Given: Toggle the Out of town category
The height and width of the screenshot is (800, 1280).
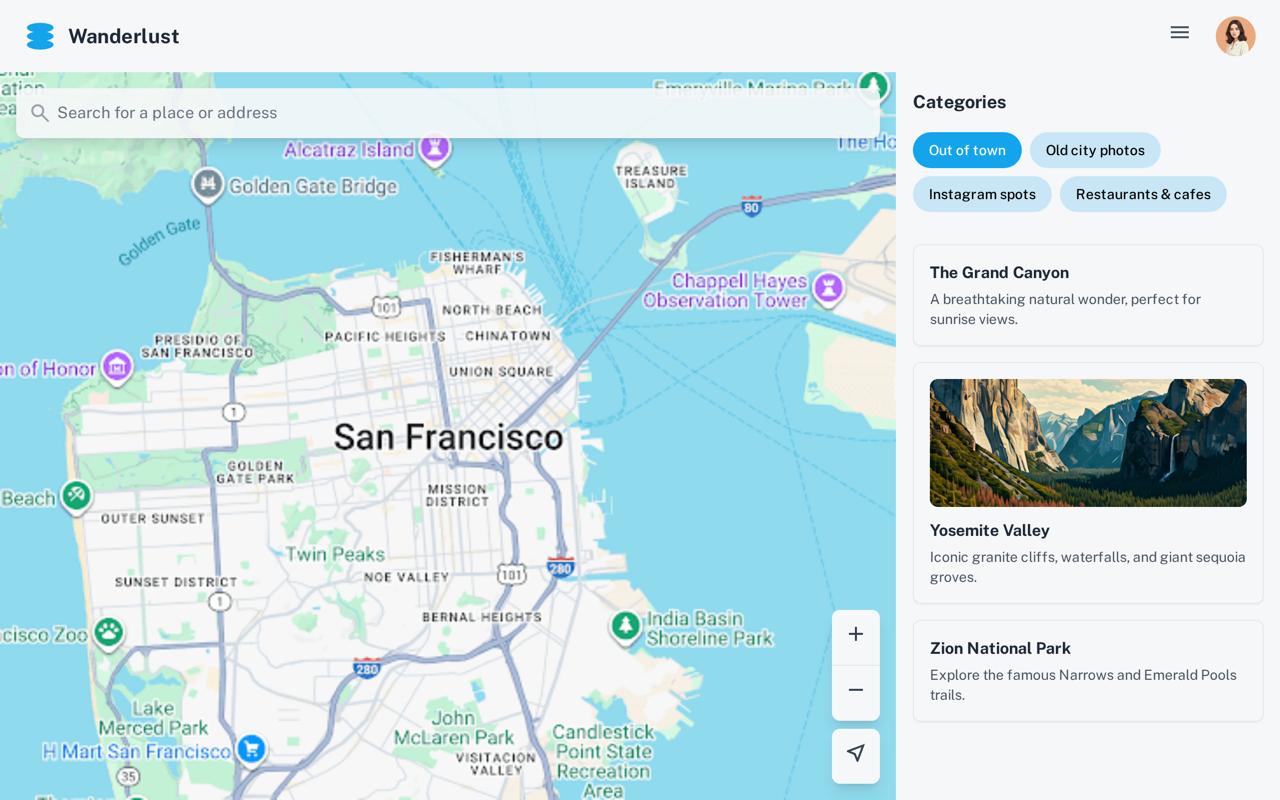Looking at the screenshot, I should pyautogui.click(x=966, y=150).
